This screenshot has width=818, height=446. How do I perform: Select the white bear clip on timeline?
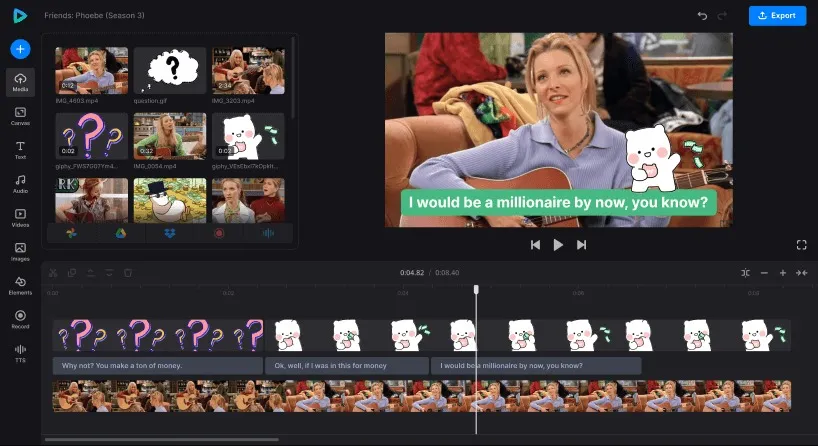528,335
